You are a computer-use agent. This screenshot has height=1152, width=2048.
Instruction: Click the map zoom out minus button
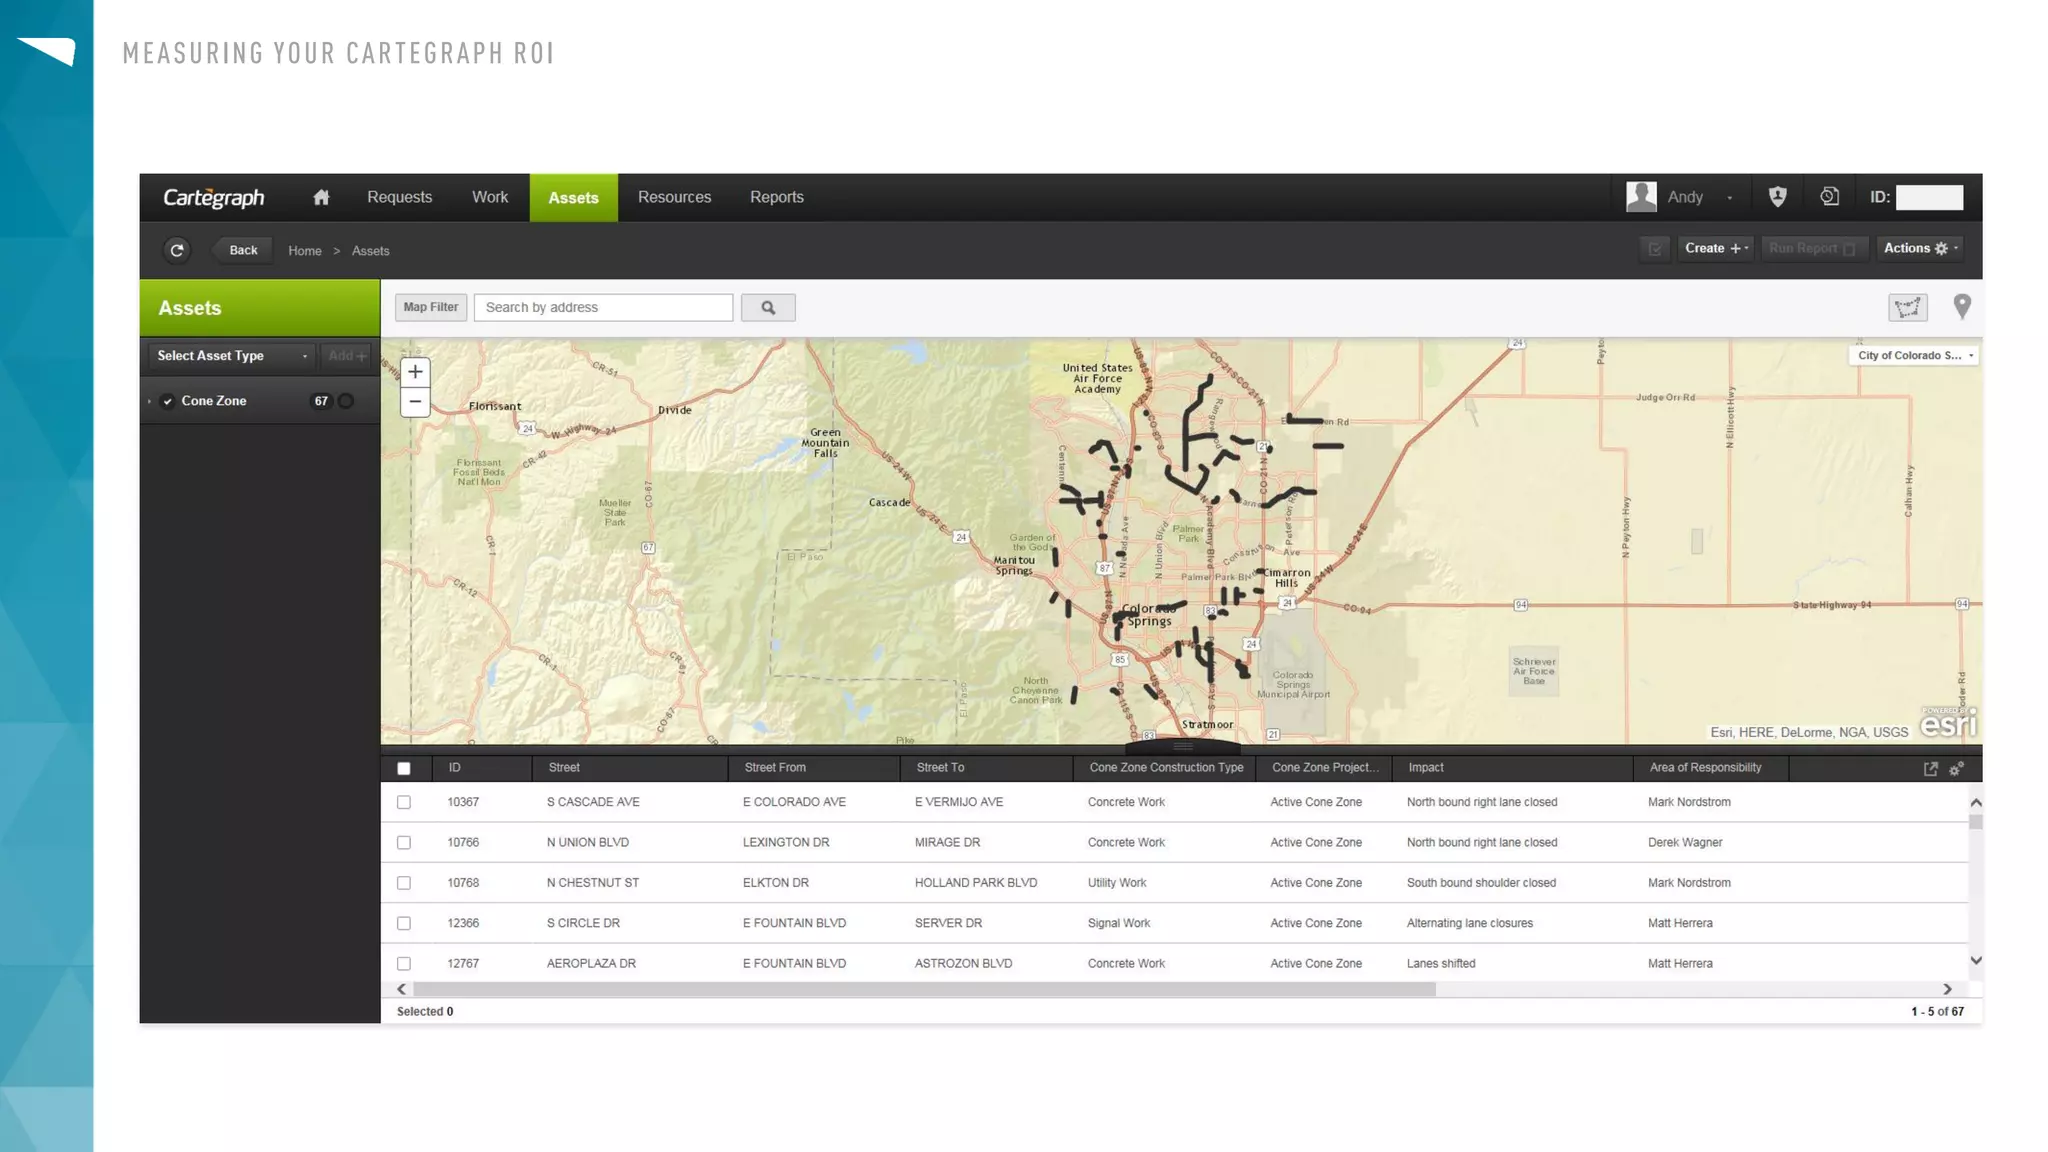pyautogui.click(x=415, y=402)
